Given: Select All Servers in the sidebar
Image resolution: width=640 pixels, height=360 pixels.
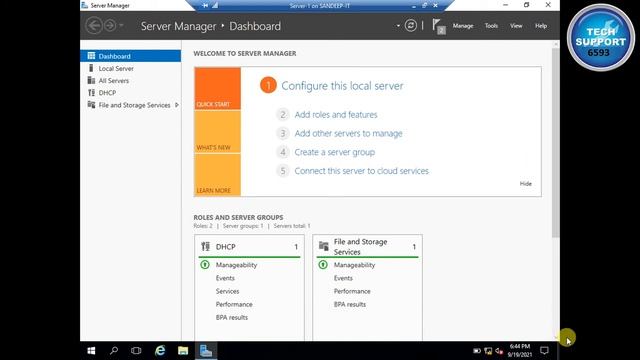Looking at the screenshot, I should coord(131,80).
